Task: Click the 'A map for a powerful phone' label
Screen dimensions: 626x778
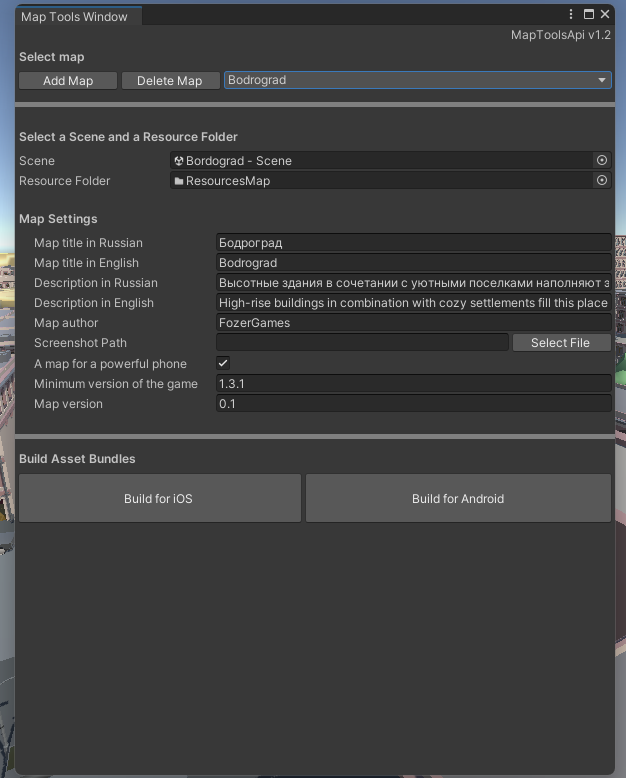Action: click(110, 364)
